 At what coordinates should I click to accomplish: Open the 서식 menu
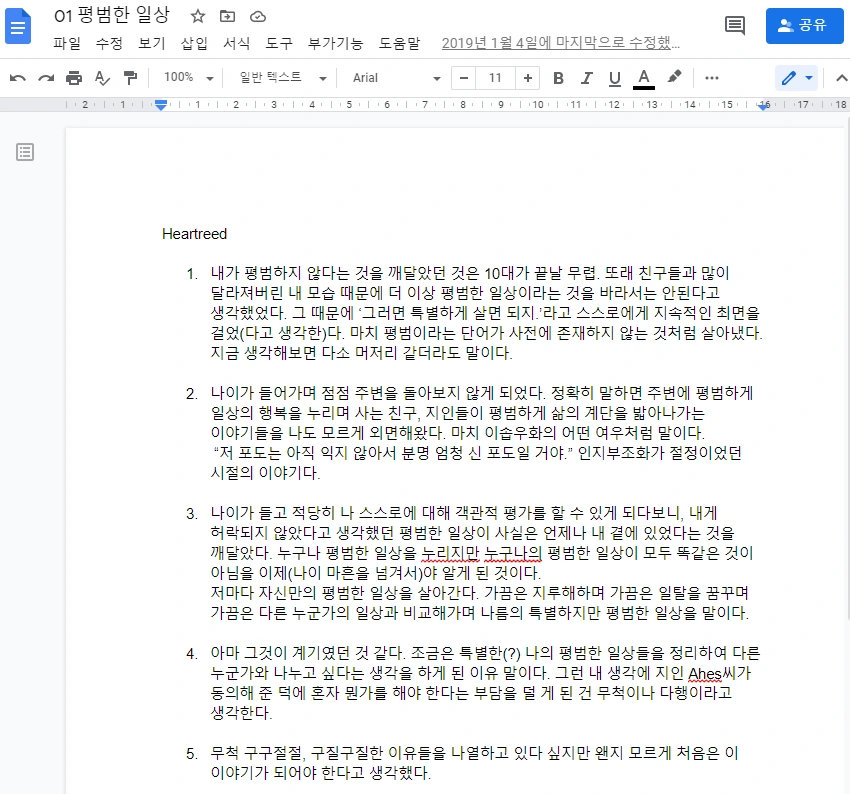click(x=236, y=43)
